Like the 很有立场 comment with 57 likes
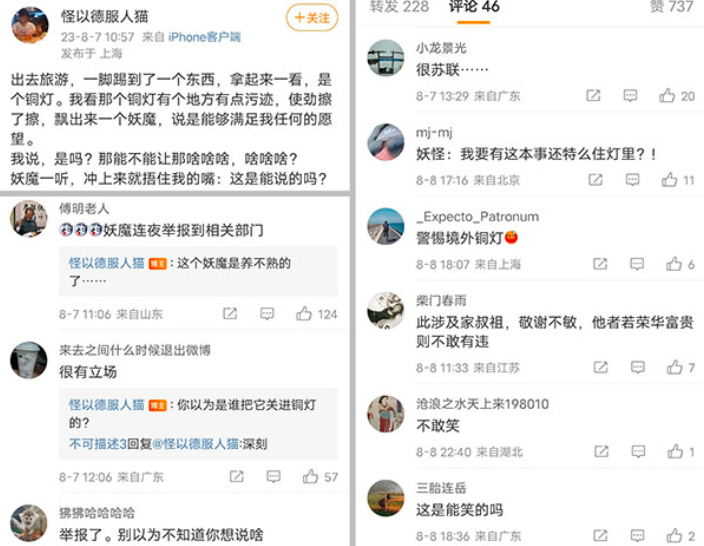704x546 pixels. (310, 476)
